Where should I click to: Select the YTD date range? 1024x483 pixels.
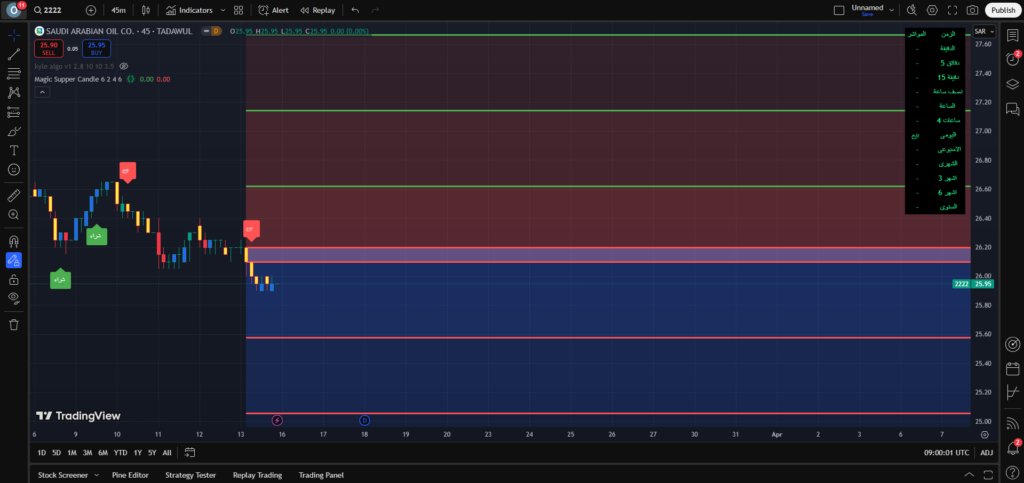[x=120, y=452]
